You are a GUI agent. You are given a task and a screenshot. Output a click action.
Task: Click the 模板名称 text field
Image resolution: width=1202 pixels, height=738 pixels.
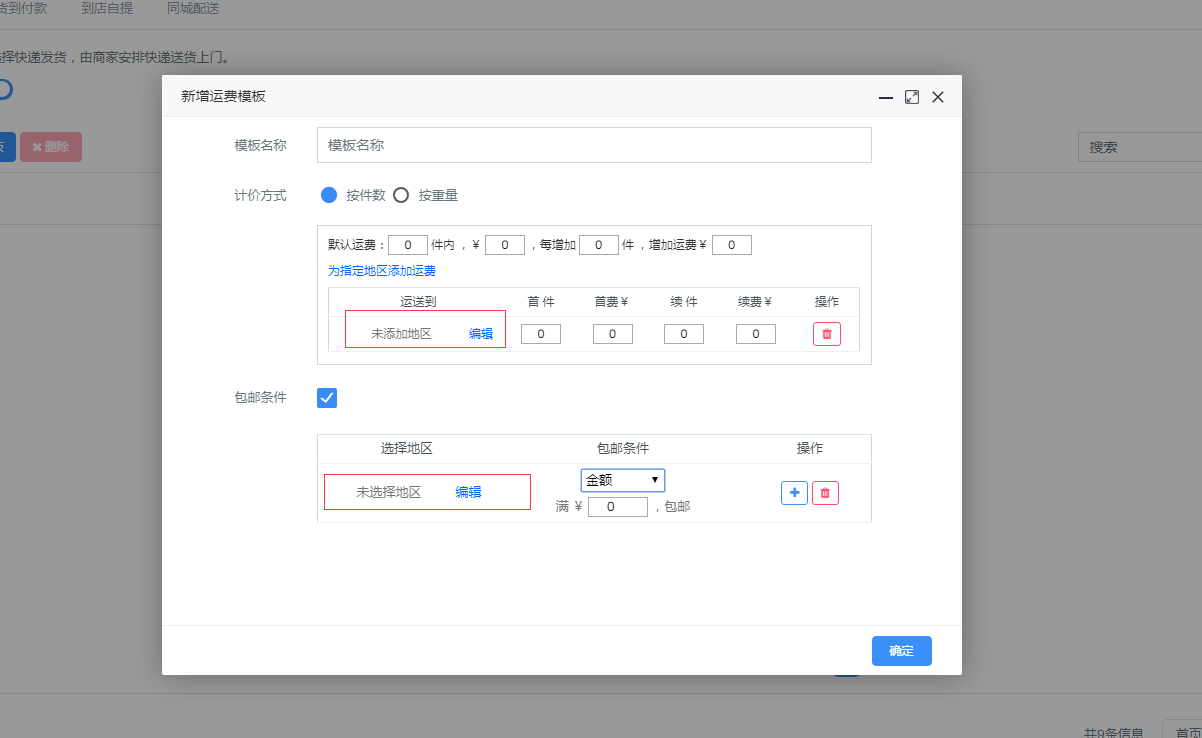(594, 145)
